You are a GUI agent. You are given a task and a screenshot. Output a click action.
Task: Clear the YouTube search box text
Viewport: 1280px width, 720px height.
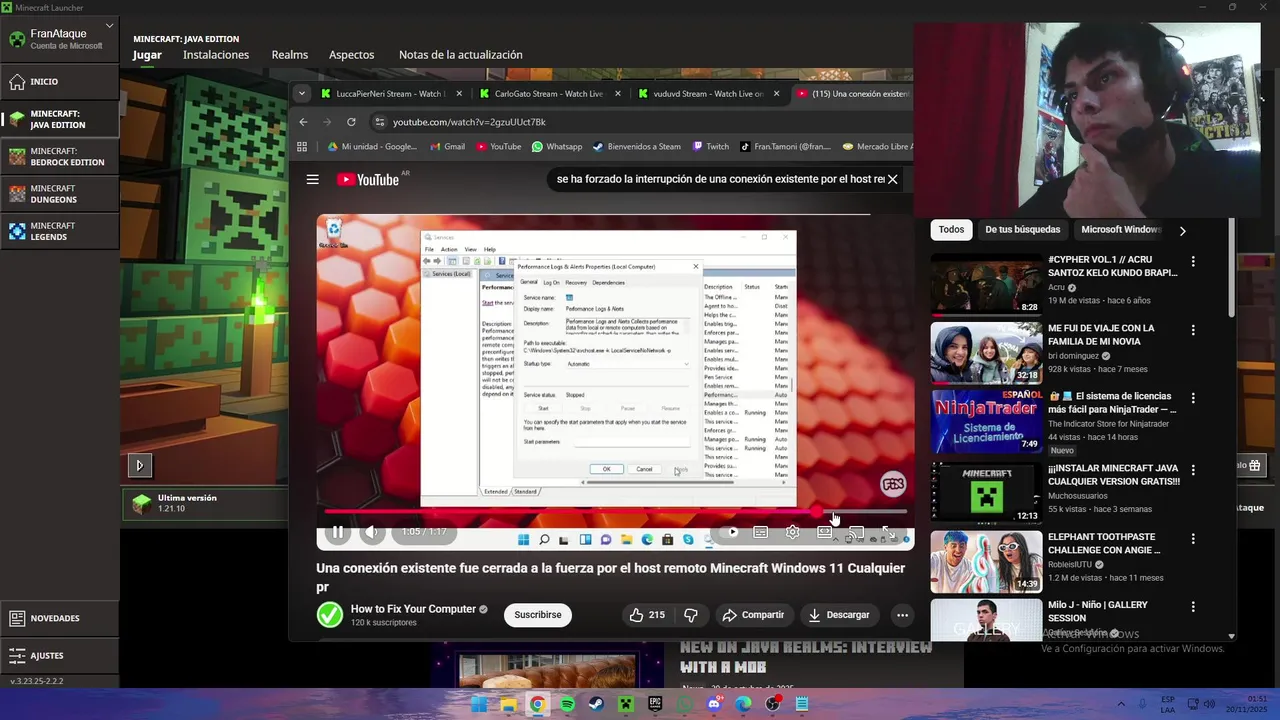(x=893, y=179)
